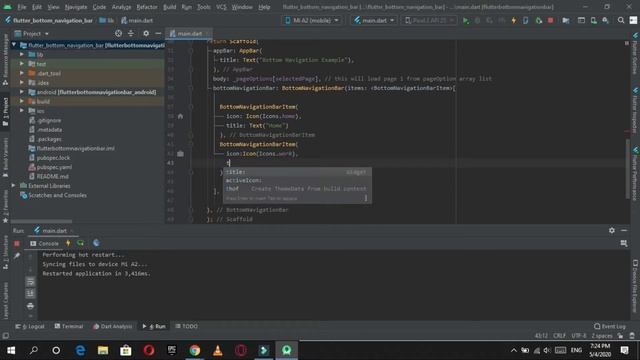Click the ENG language indicator in taskbar
The height and width of the screenshot is (360, 640).
point(576,350)
